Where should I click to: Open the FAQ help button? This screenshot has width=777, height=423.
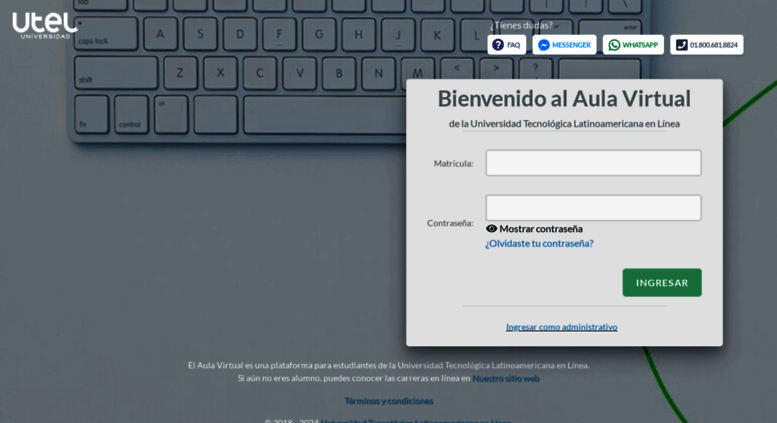point(506,45)
